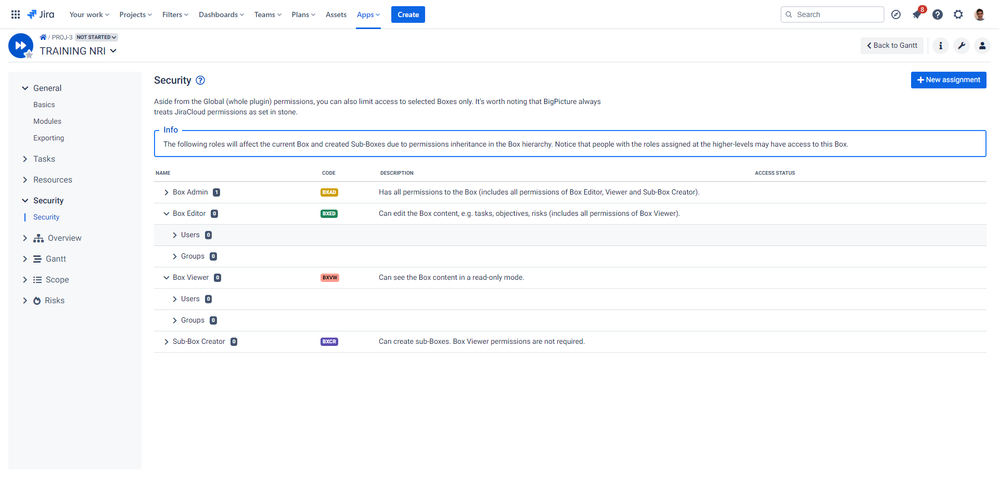Open the Your work menu
This screenshot has width=999, height=478.
point(89,14)
